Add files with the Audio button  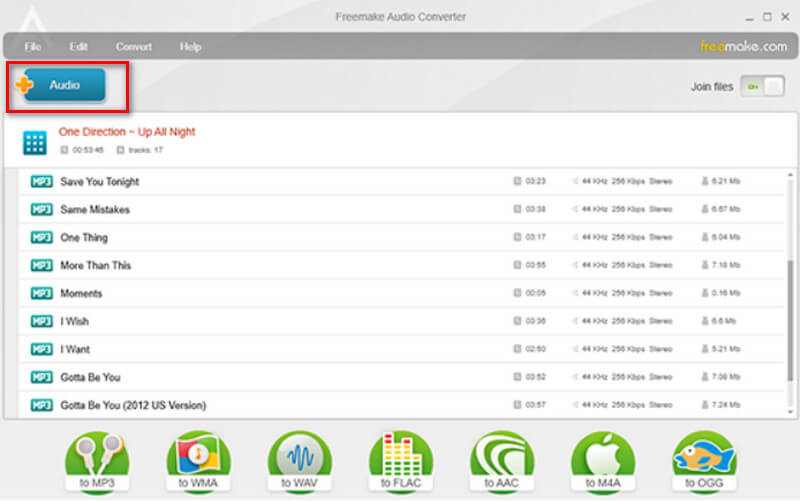pos(64,86)
